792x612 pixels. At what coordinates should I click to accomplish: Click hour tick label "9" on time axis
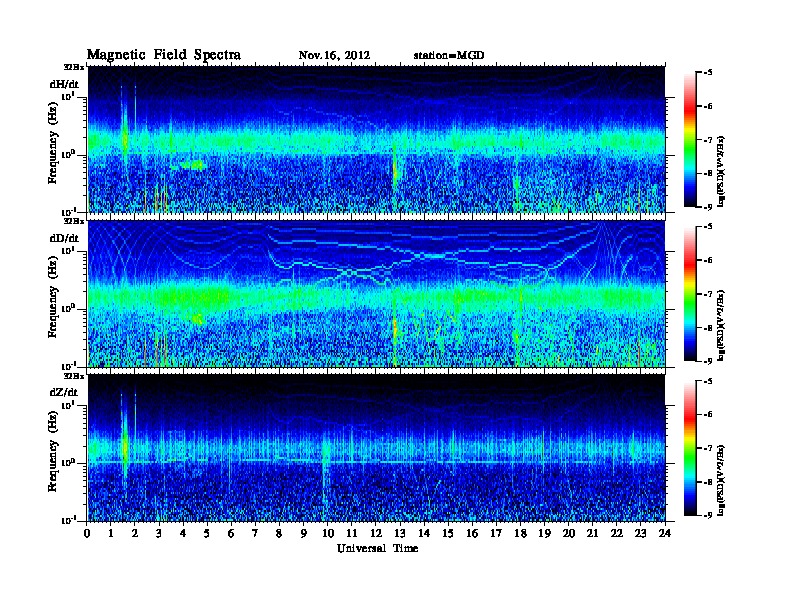(x=304, y=533)
